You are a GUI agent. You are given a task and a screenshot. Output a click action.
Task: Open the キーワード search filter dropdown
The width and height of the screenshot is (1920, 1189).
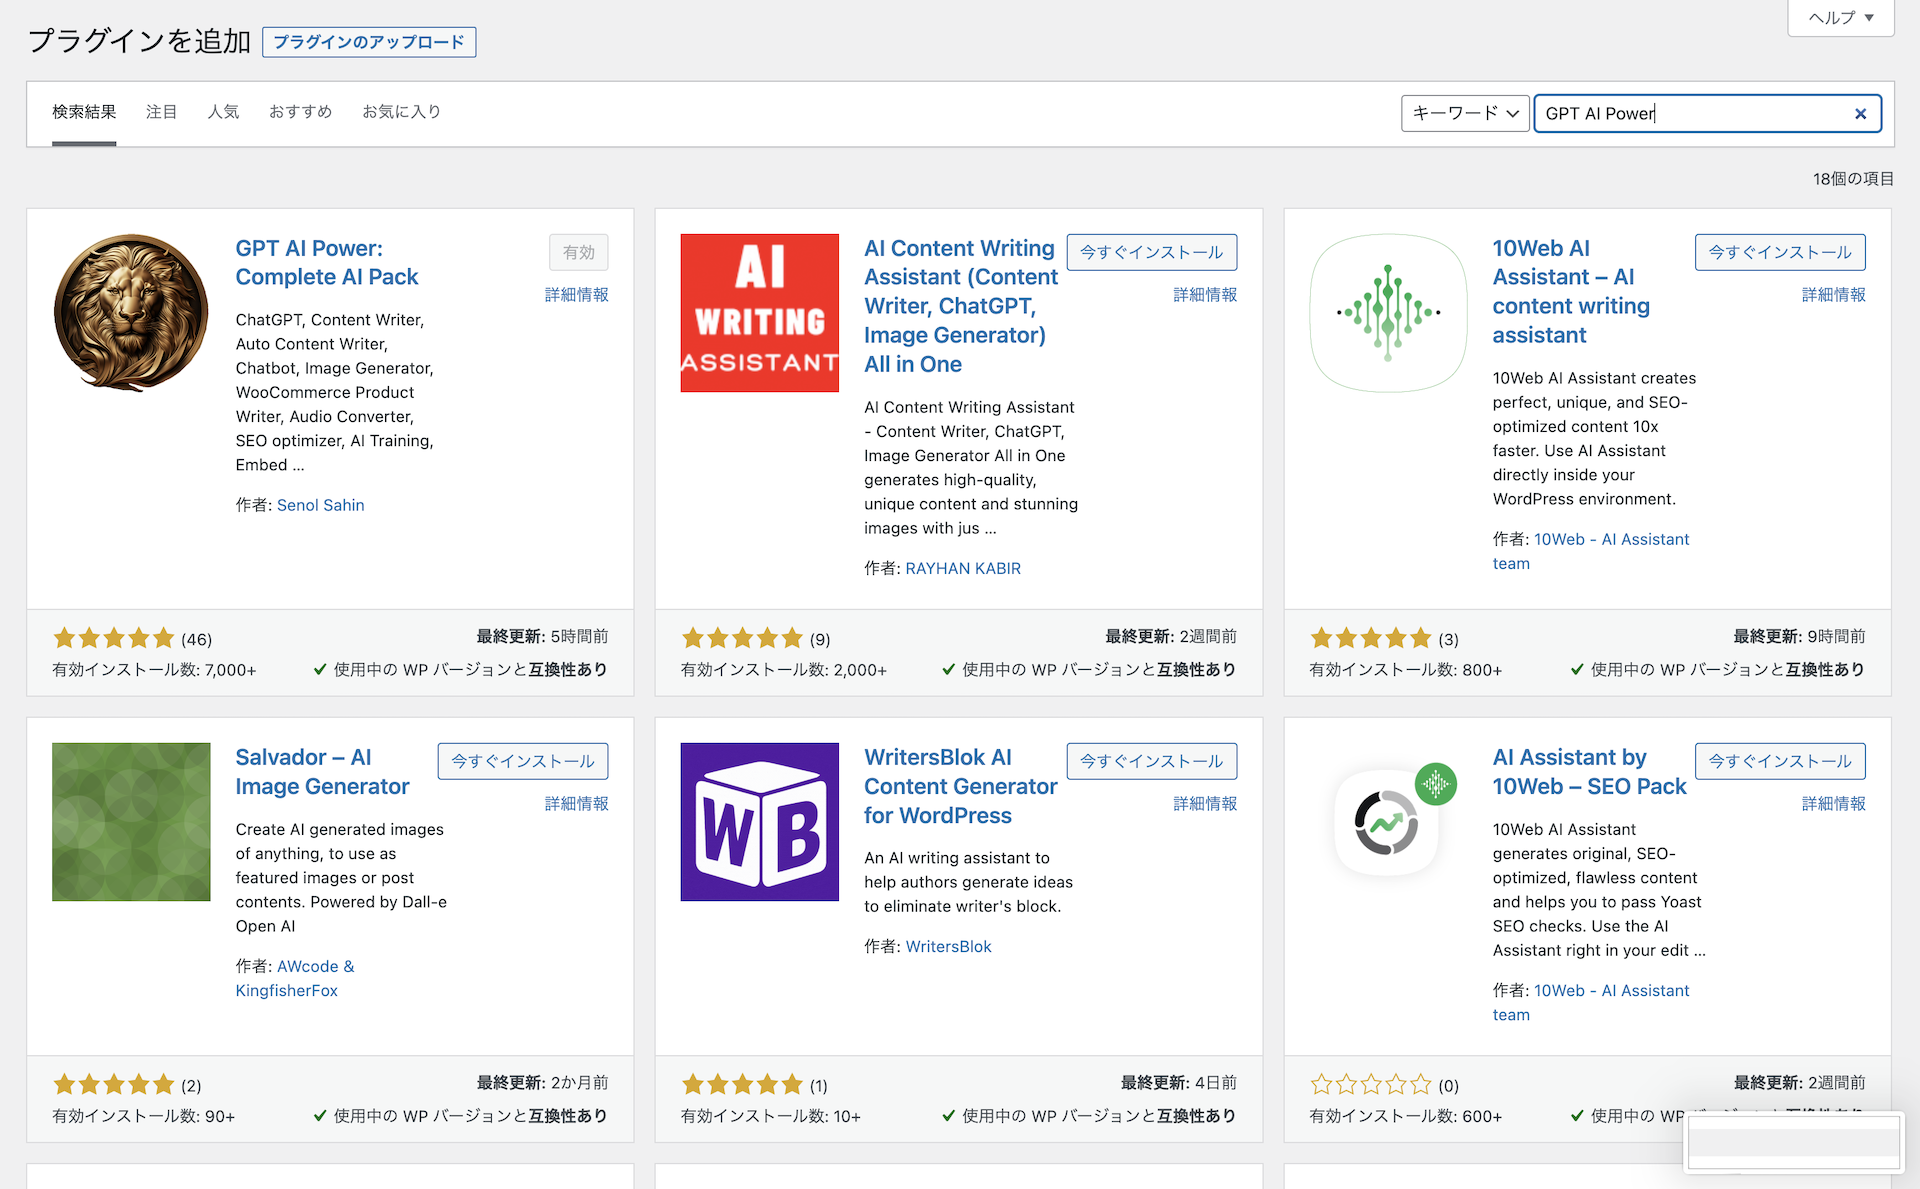(1464, 113)
